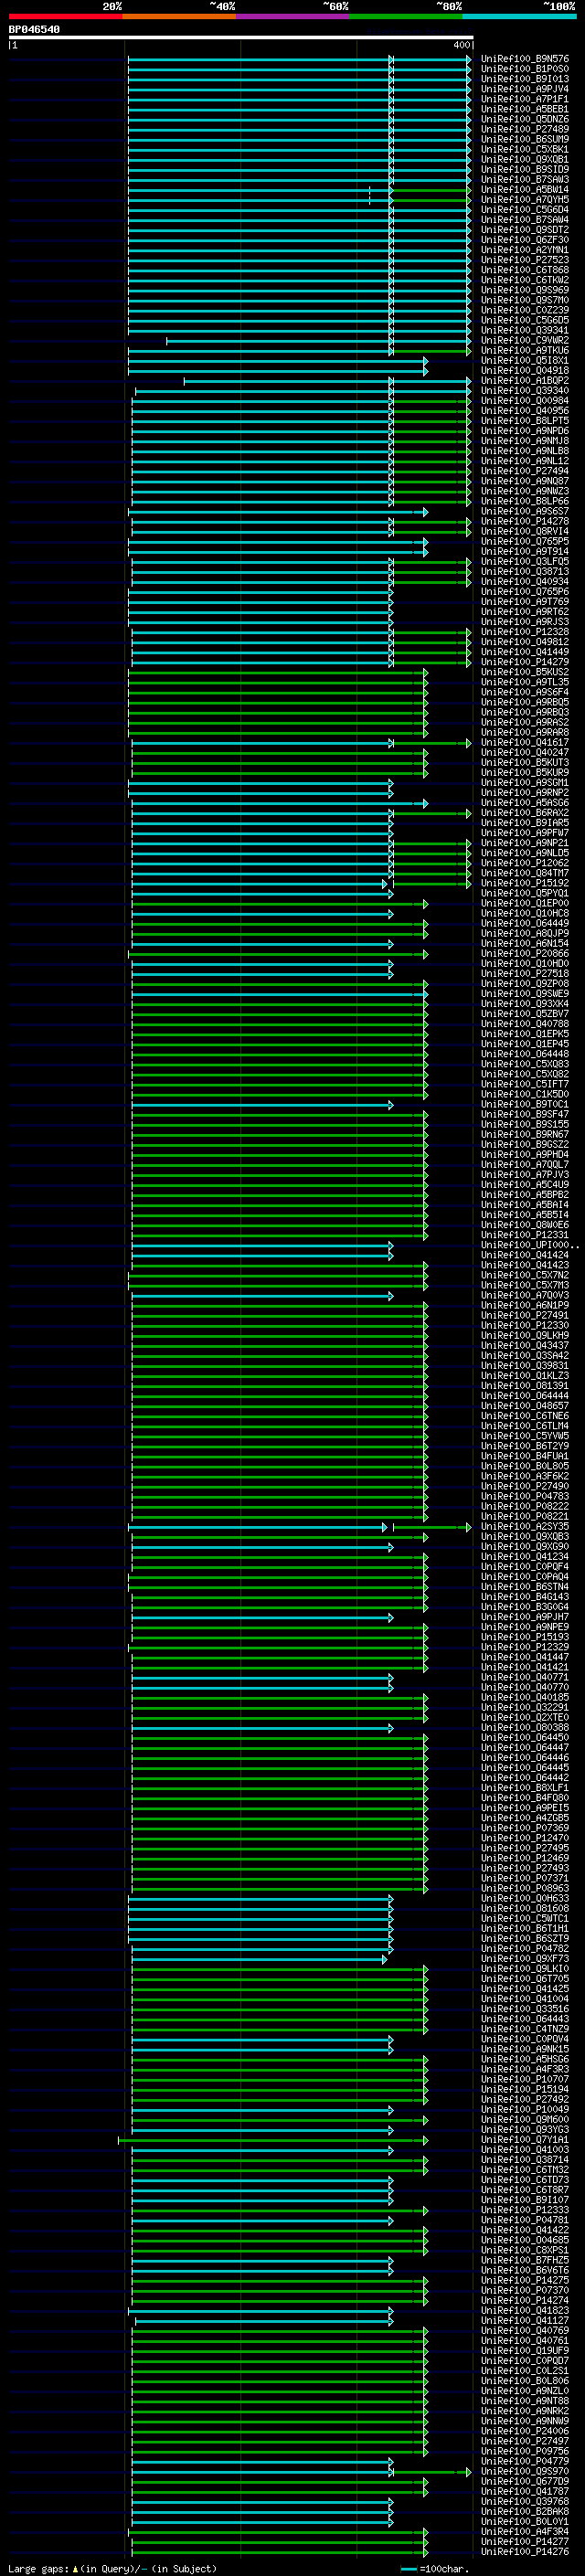The image size is (585, 2576).
Task: Select the query name BP046540
Action: [x=34, y=29]
